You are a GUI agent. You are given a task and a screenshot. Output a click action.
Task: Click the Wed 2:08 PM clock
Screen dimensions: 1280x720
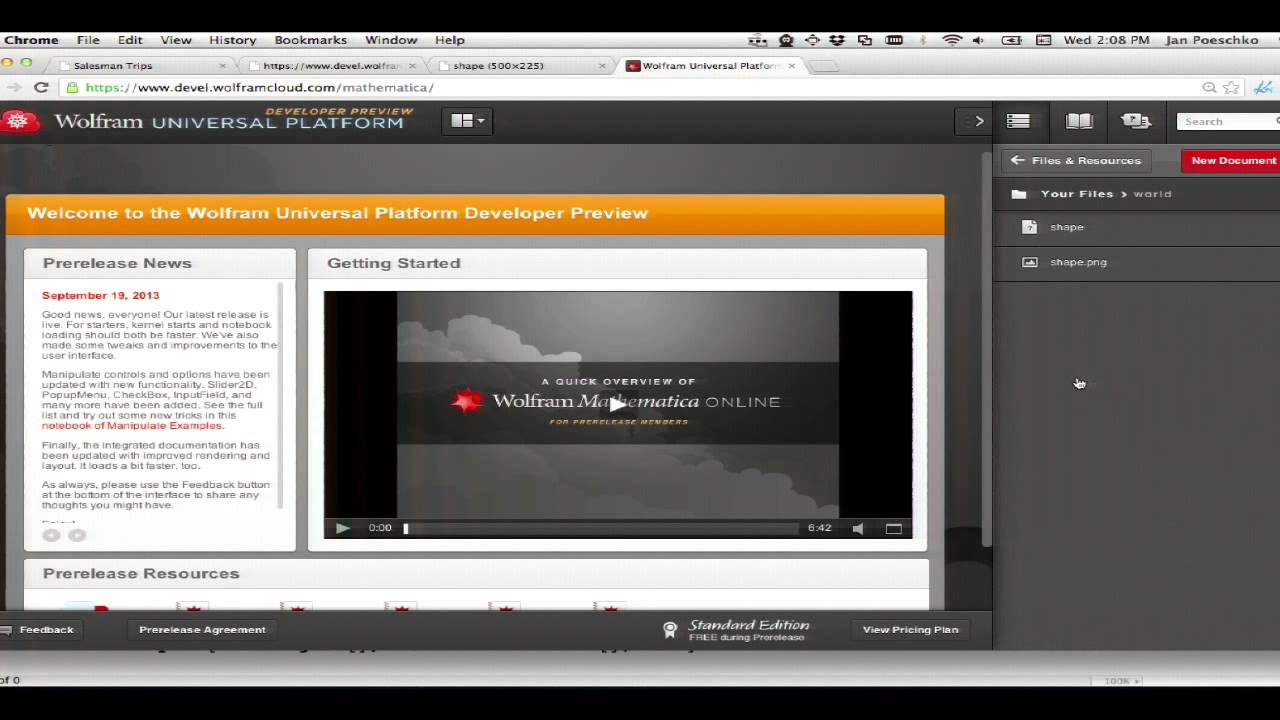coord(1107,40)
